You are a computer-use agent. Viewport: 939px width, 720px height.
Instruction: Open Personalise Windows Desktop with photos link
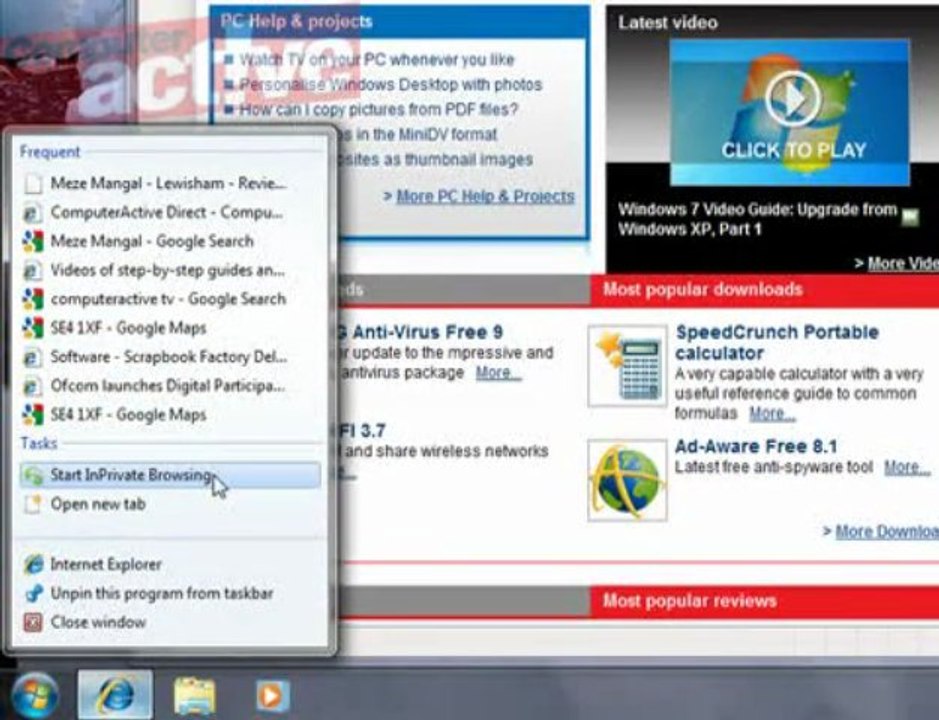pos(390,84)
